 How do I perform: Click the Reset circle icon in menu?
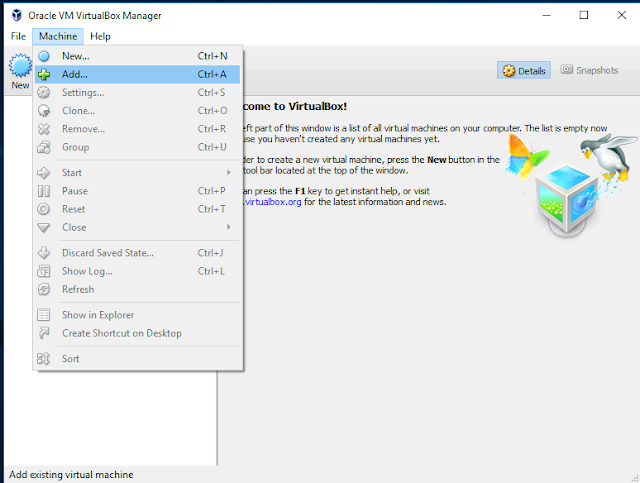[x=44, y=209]
